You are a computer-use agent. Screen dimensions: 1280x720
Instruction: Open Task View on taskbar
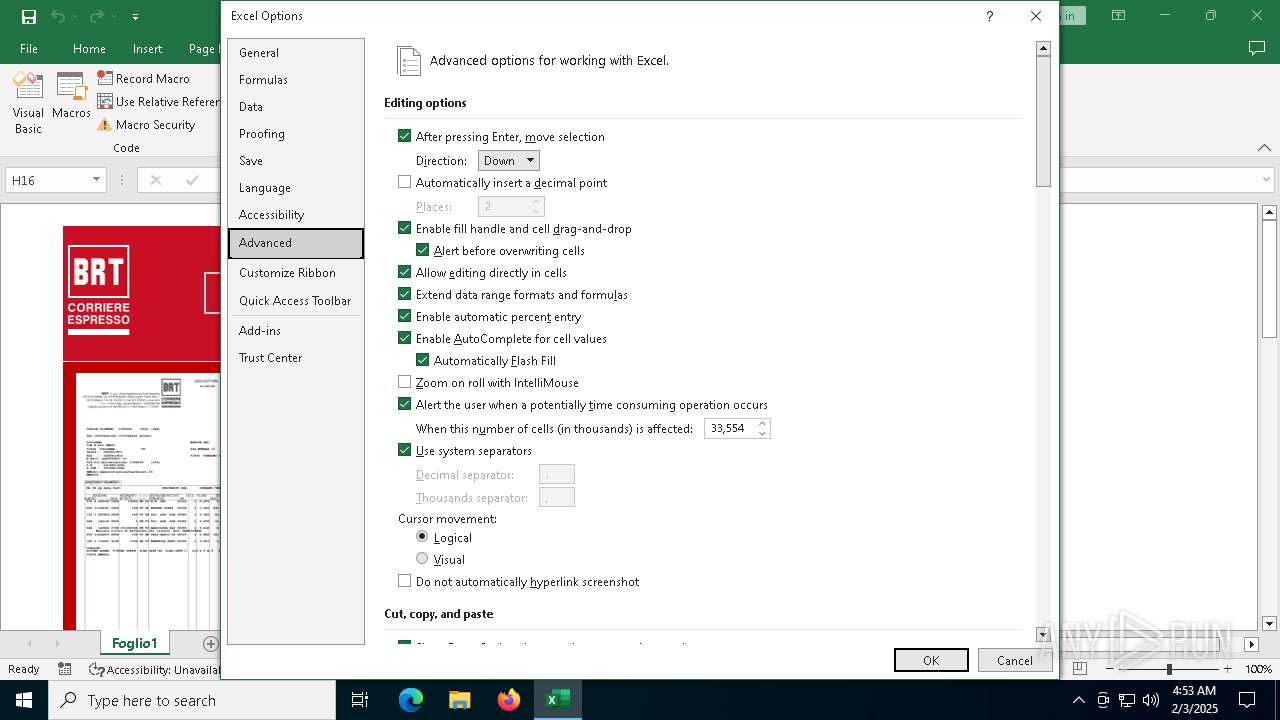(x=360, y=700)
